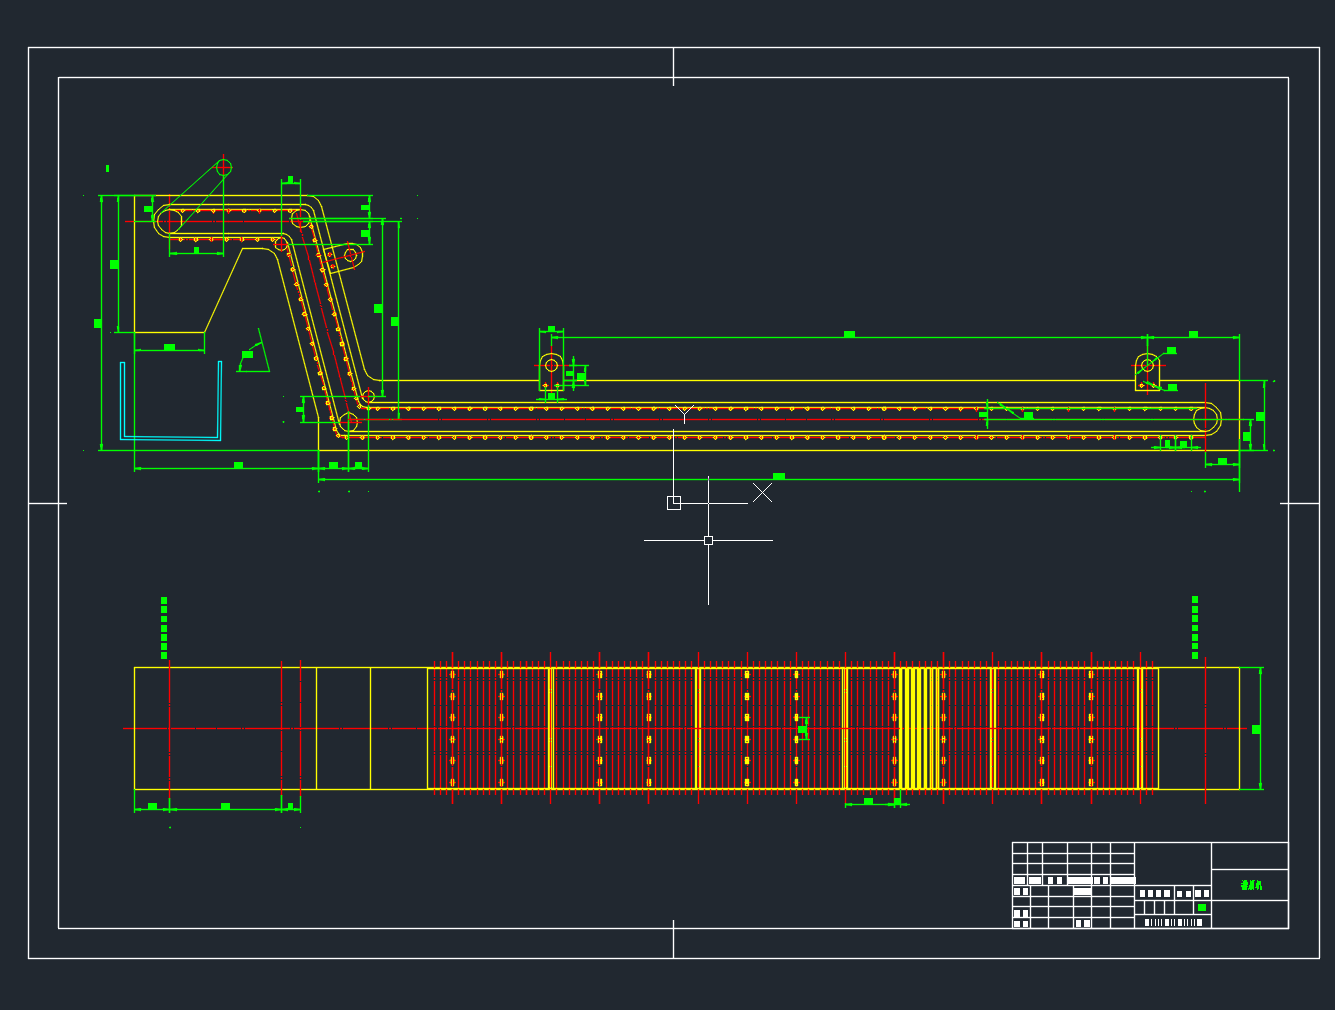Select the green square highlight inside title block
This screenshot has width=1335, height=1010.
coord(1200,908)
